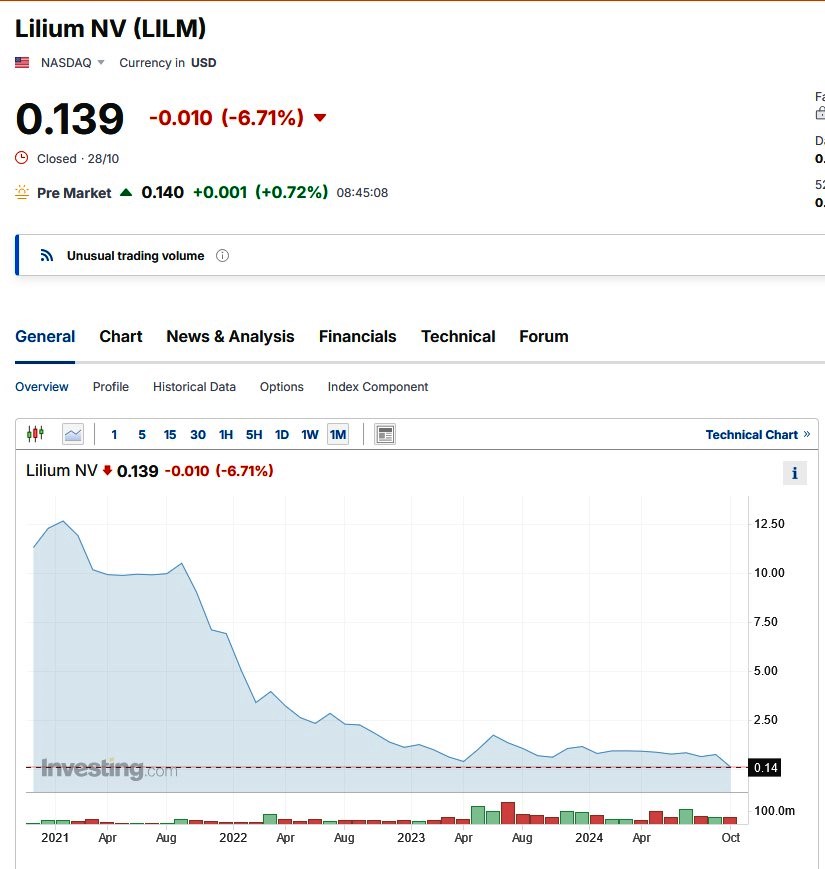
Task: Click the RSS feed icon in the alert bar
Action: (47, 255)
